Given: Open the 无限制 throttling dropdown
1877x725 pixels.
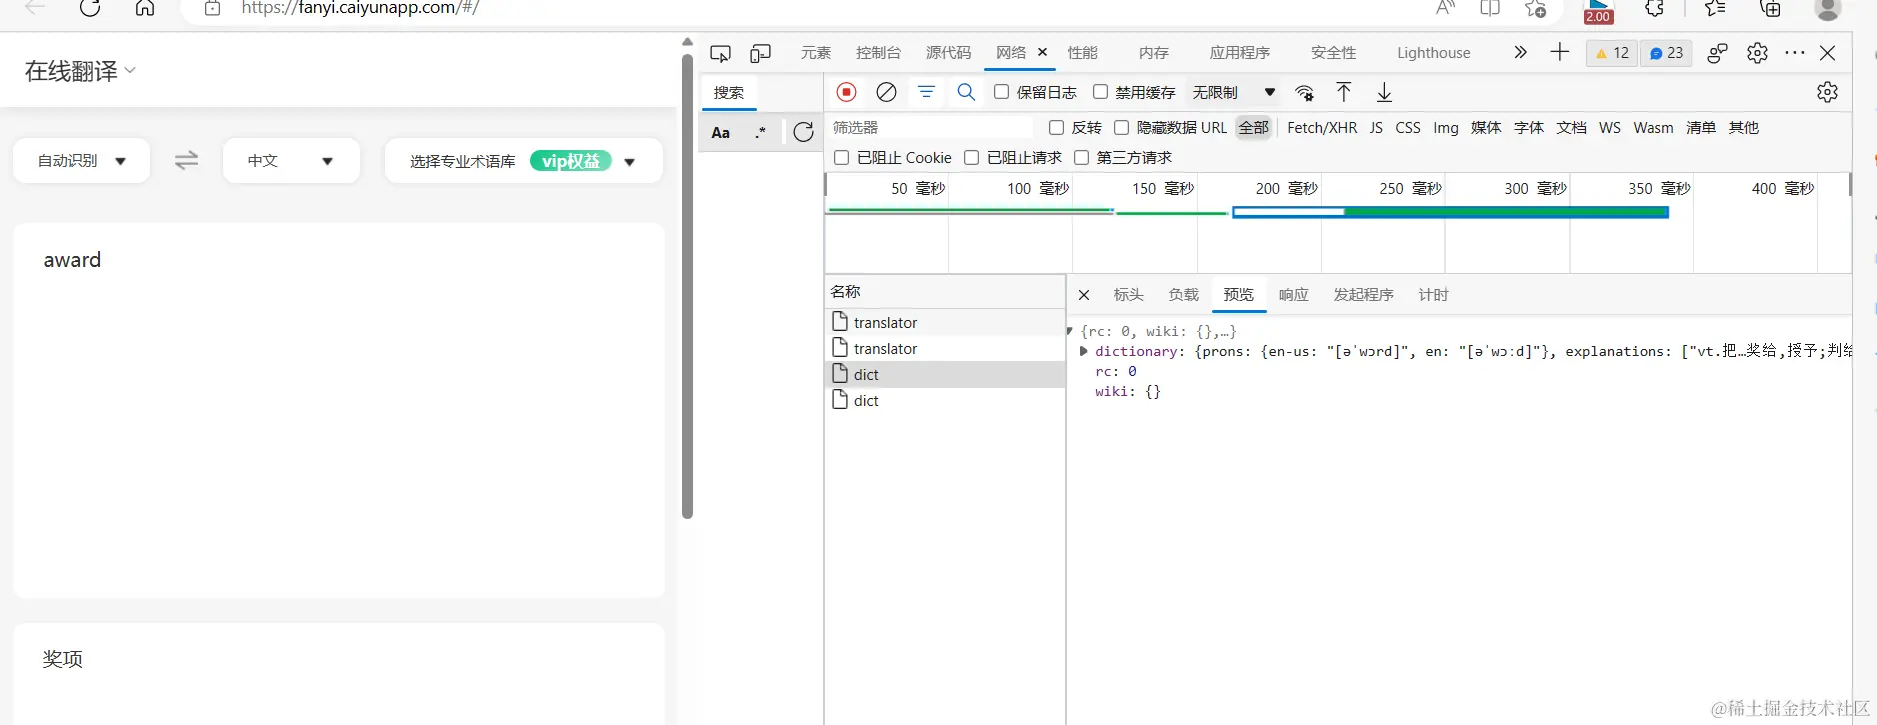Looking at the screenshot, I should (1234, 92).
